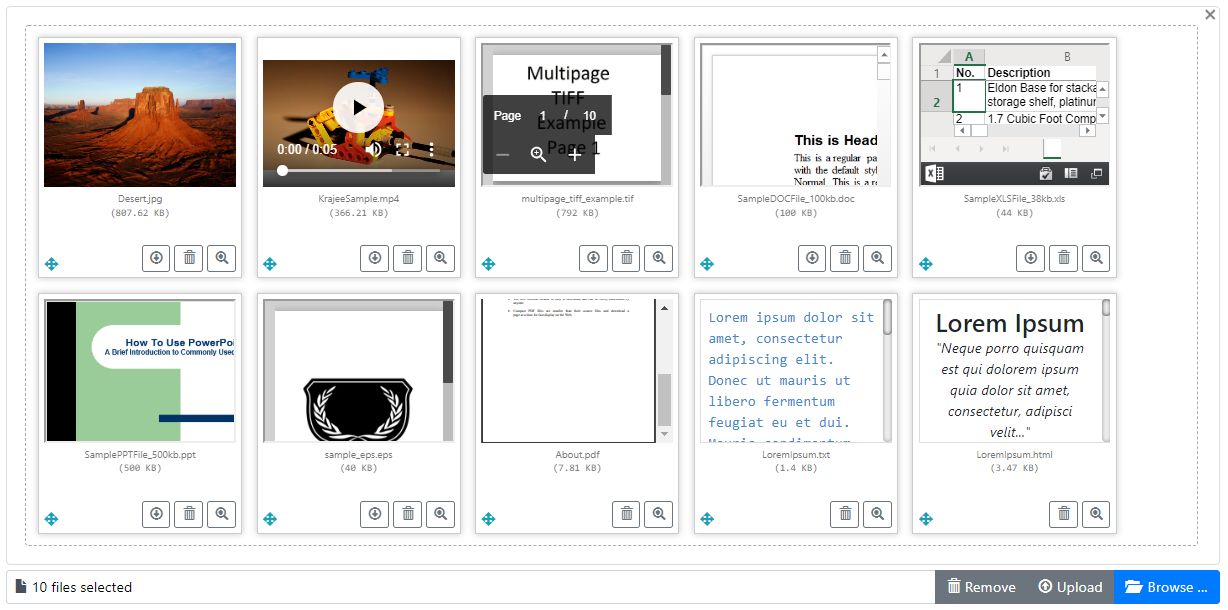Image resolution: width=1228 pixels, height=610 pixels.
Task: Click the video progress seek bar
Action: pyautogui.click(x=358, y=171)
